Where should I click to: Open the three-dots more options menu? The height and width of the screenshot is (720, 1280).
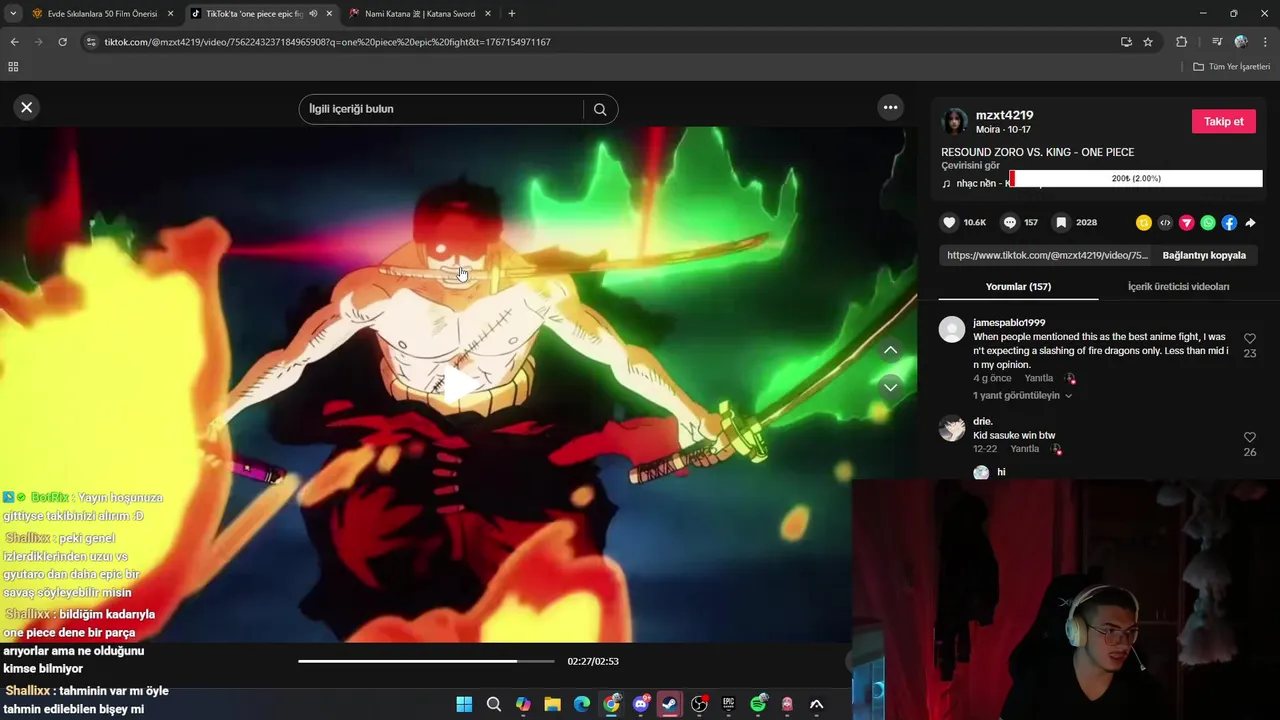[x=890, y=107]
